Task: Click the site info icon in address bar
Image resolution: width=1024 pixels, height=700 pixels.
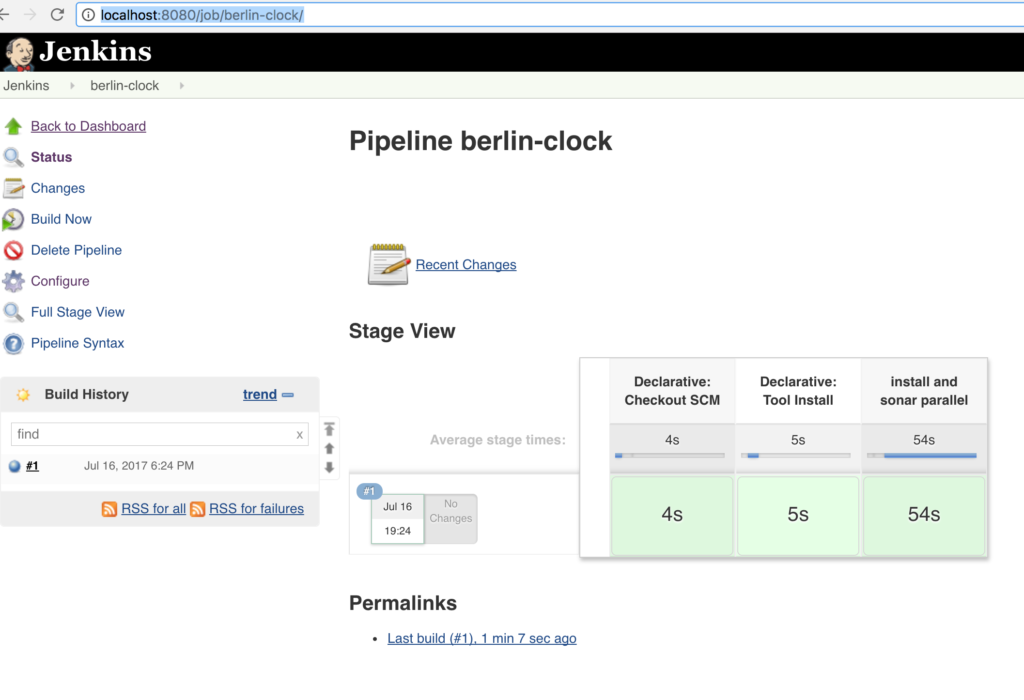Action: tap(88, 15)
